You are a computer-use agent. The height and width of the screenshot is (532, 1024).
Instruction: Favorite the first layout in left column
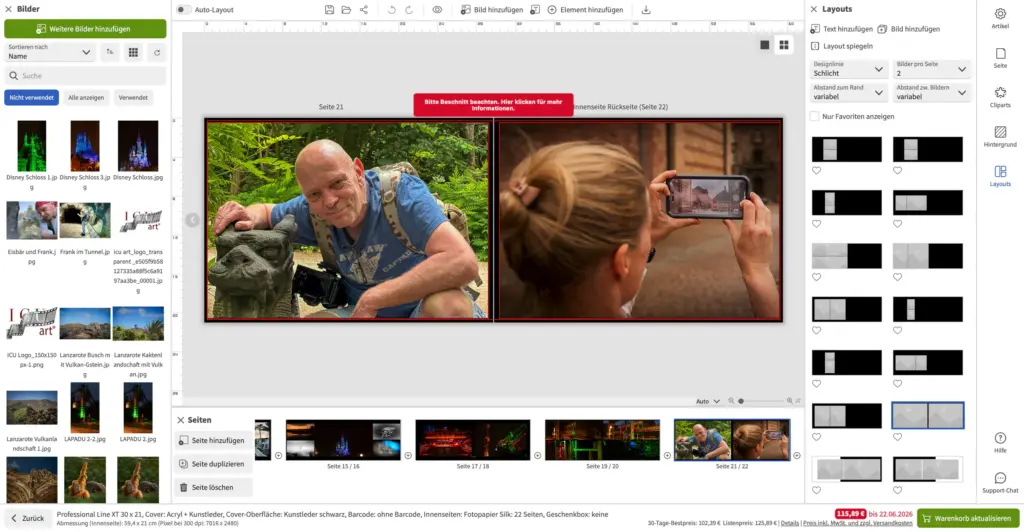(816, 170)
